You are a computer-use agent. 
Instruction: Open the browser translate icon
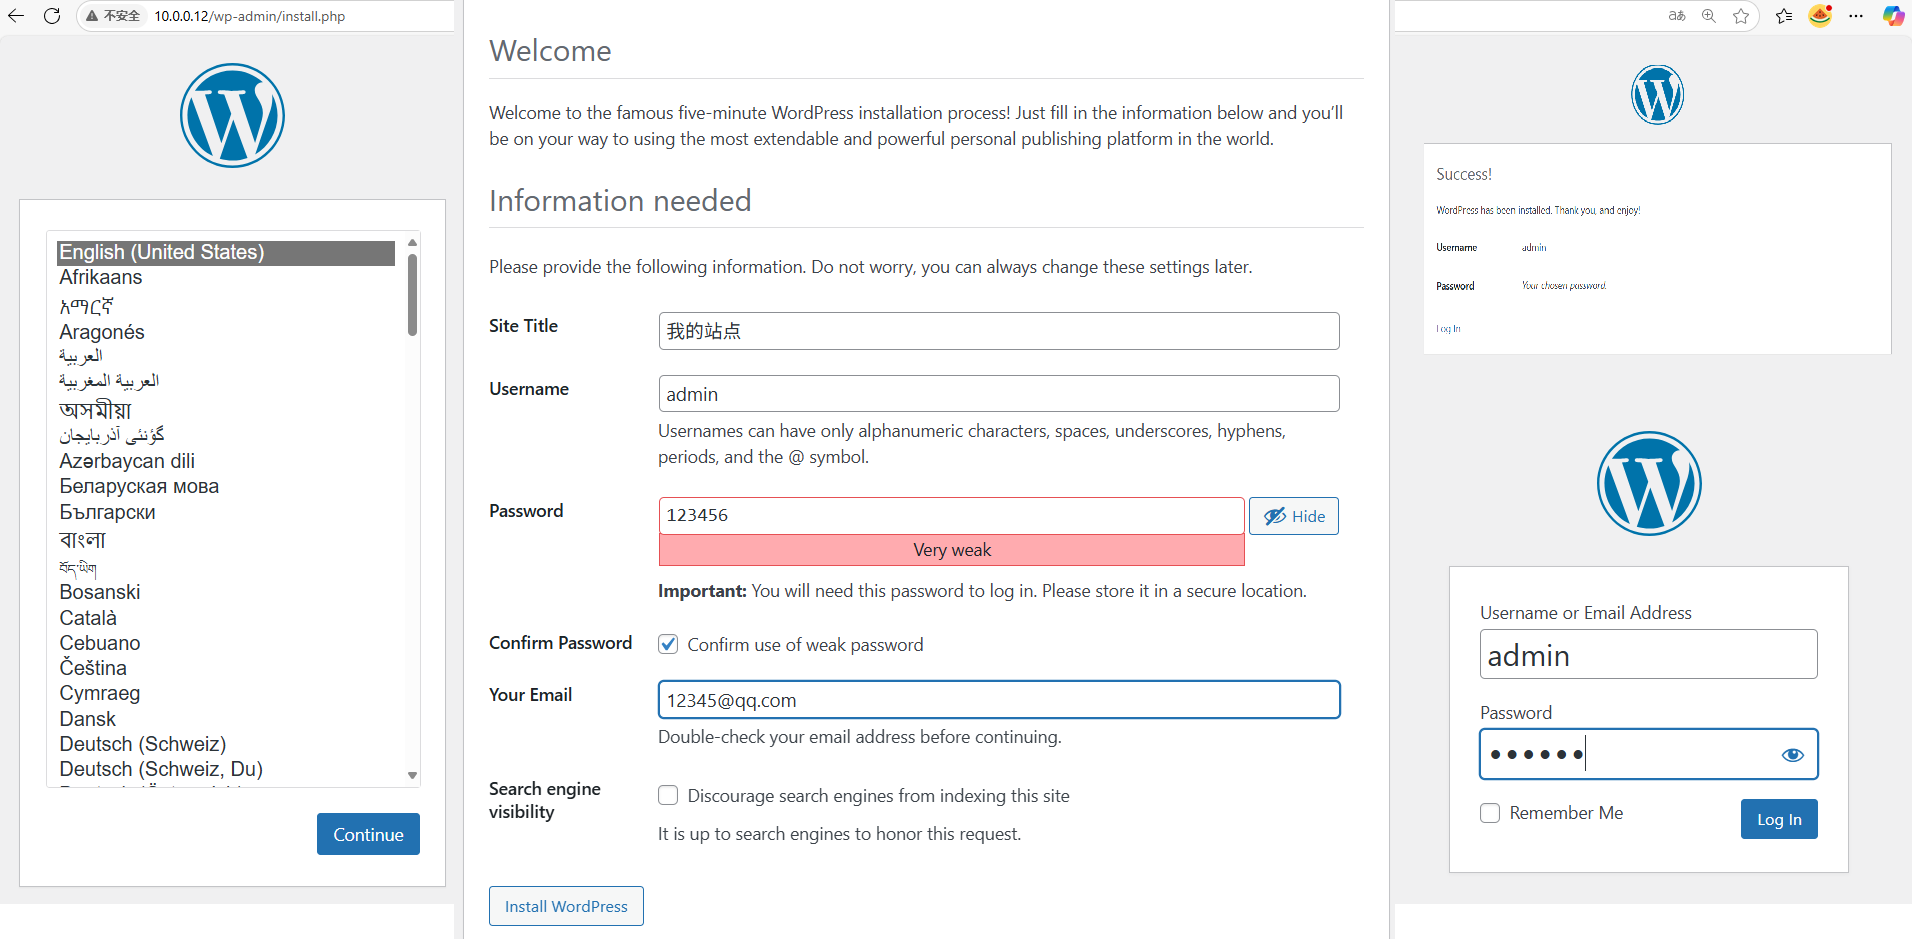[1677, 16]
